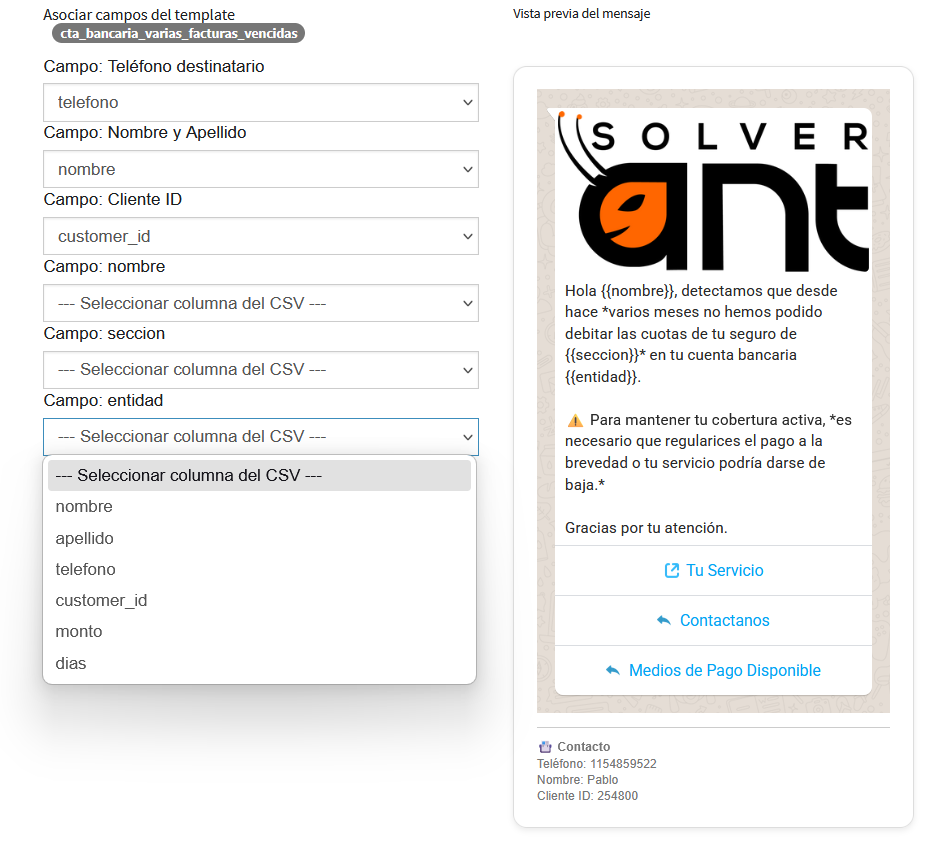The height and width of the screenshot is (844, 946).
Task: Choose 'customer_id' from the open dropdown list
Action: pyautogui.click(x=259, y=601)
